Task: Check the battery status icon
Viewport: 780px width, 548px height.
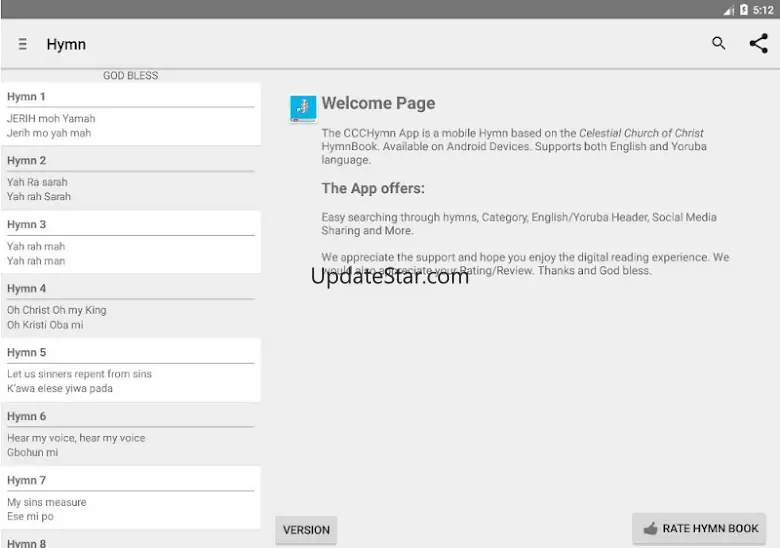Action: click(x=744, y=9)
